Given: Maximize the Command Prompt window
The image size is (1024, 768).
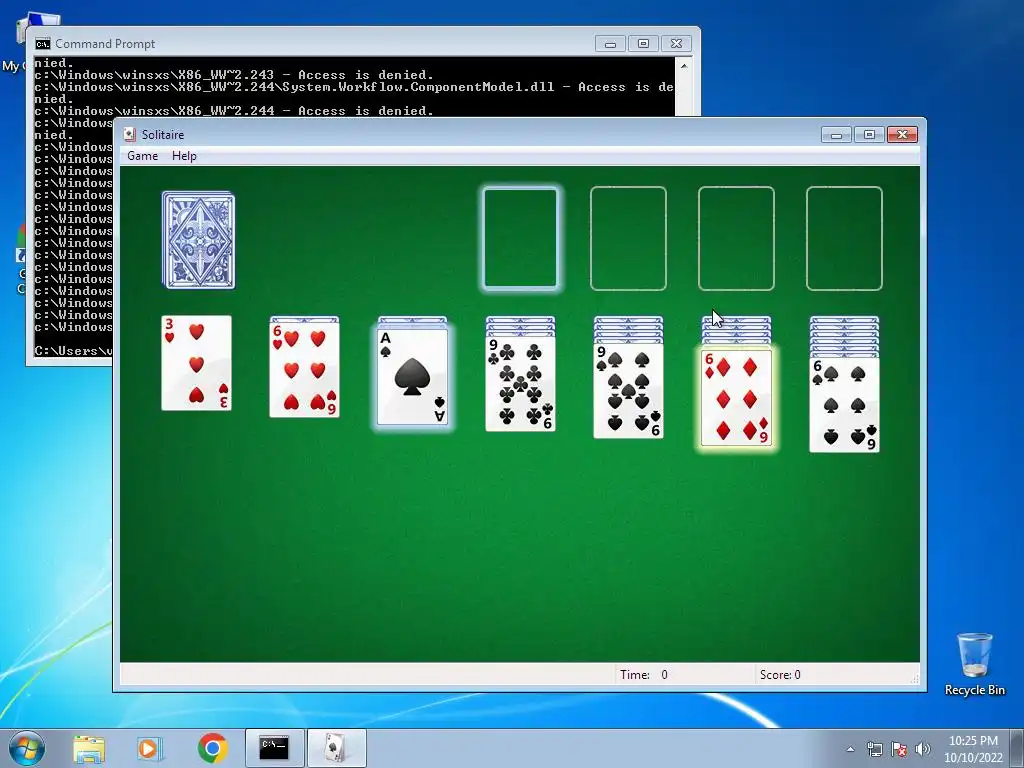Looking at the screenshot, I should pos(643,44).
